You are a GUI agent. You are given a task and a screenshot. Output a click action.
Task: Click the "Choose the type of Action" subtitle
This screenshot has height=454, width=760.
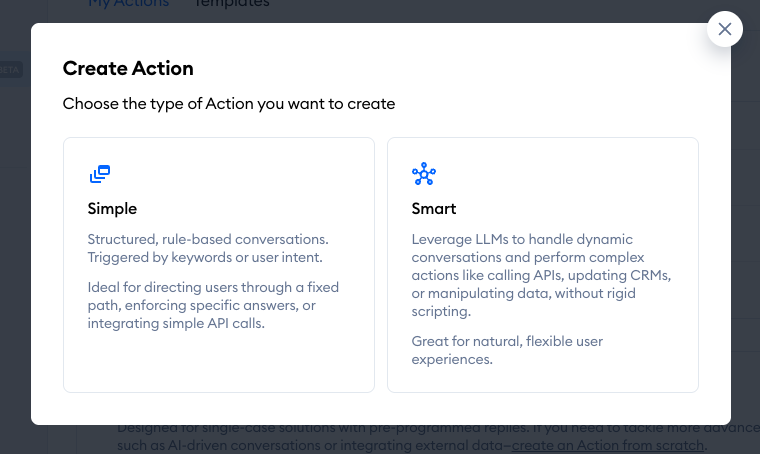(229, 104)
